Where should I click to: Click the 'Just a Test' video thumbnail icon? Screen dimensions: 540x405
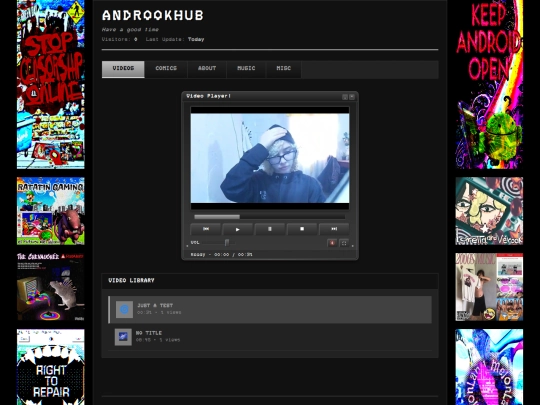(124, 309)
